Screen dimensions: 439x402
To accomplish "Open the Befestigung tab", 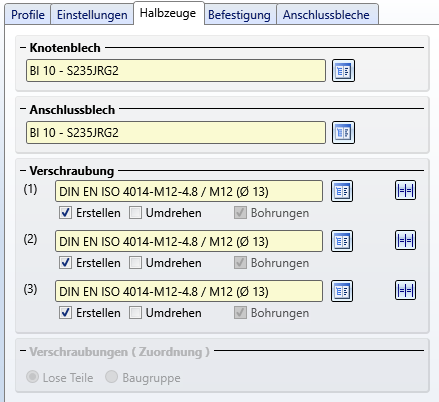I will point(239,15).
